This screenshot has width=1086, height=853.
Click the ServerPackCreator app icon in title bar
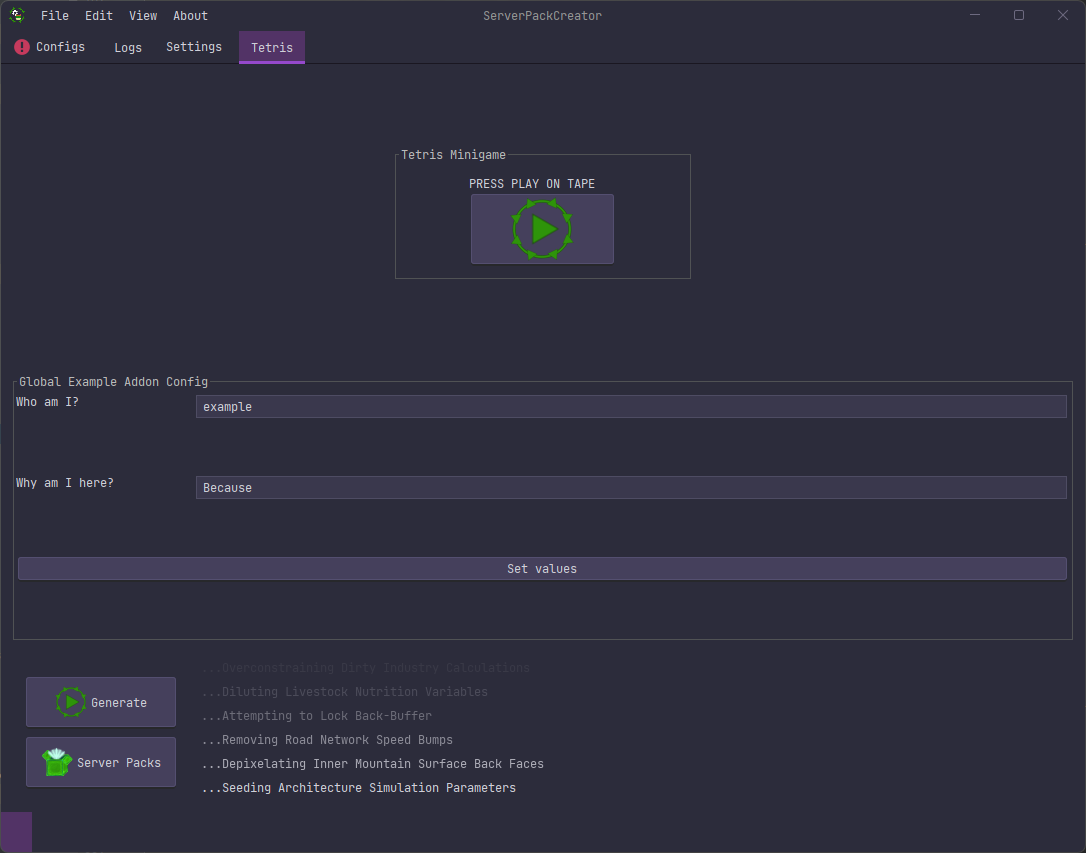coord(17,15)
